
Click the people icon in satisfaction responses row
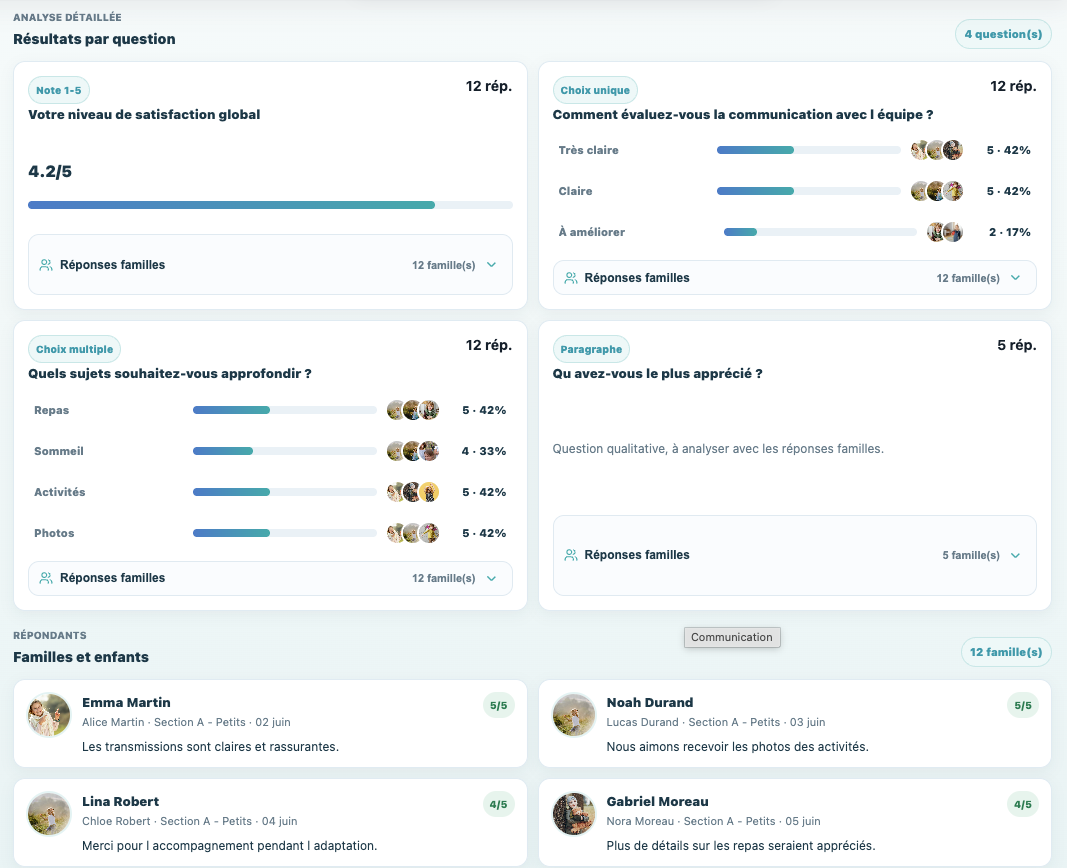click(x=46, y=265)
